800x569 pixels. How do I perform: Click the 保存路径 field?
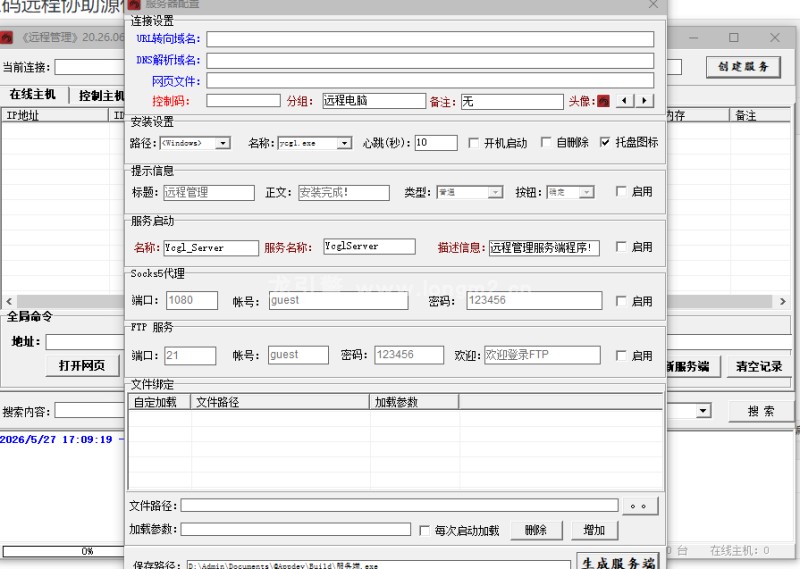tap(379, 565)
